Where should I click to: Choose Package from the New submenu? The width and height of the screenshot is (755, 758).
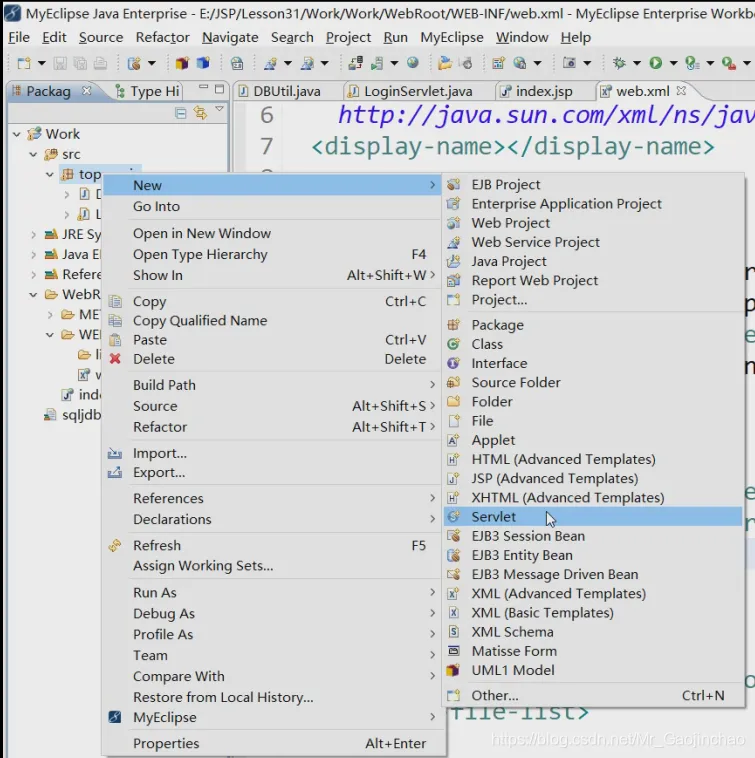point(593,325)
